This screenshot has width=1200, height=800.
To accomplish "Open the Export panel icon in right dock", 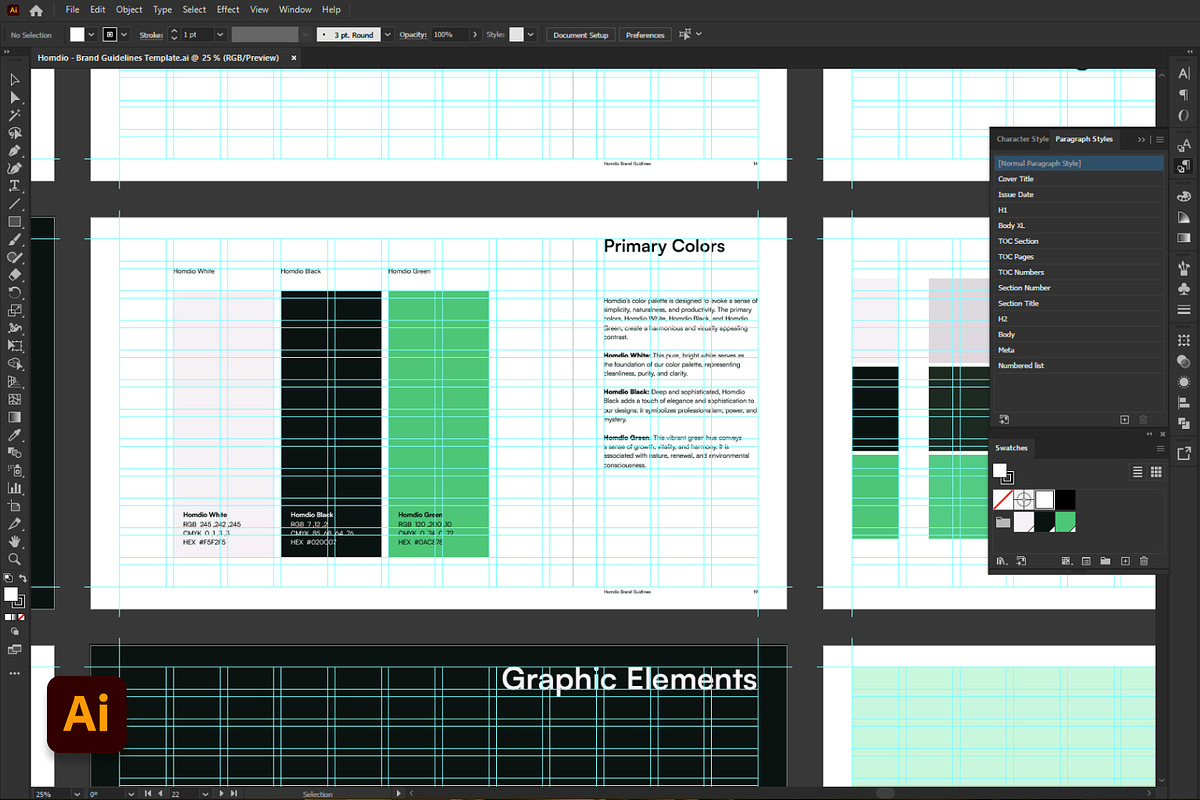I will (x=1184, y=454).
